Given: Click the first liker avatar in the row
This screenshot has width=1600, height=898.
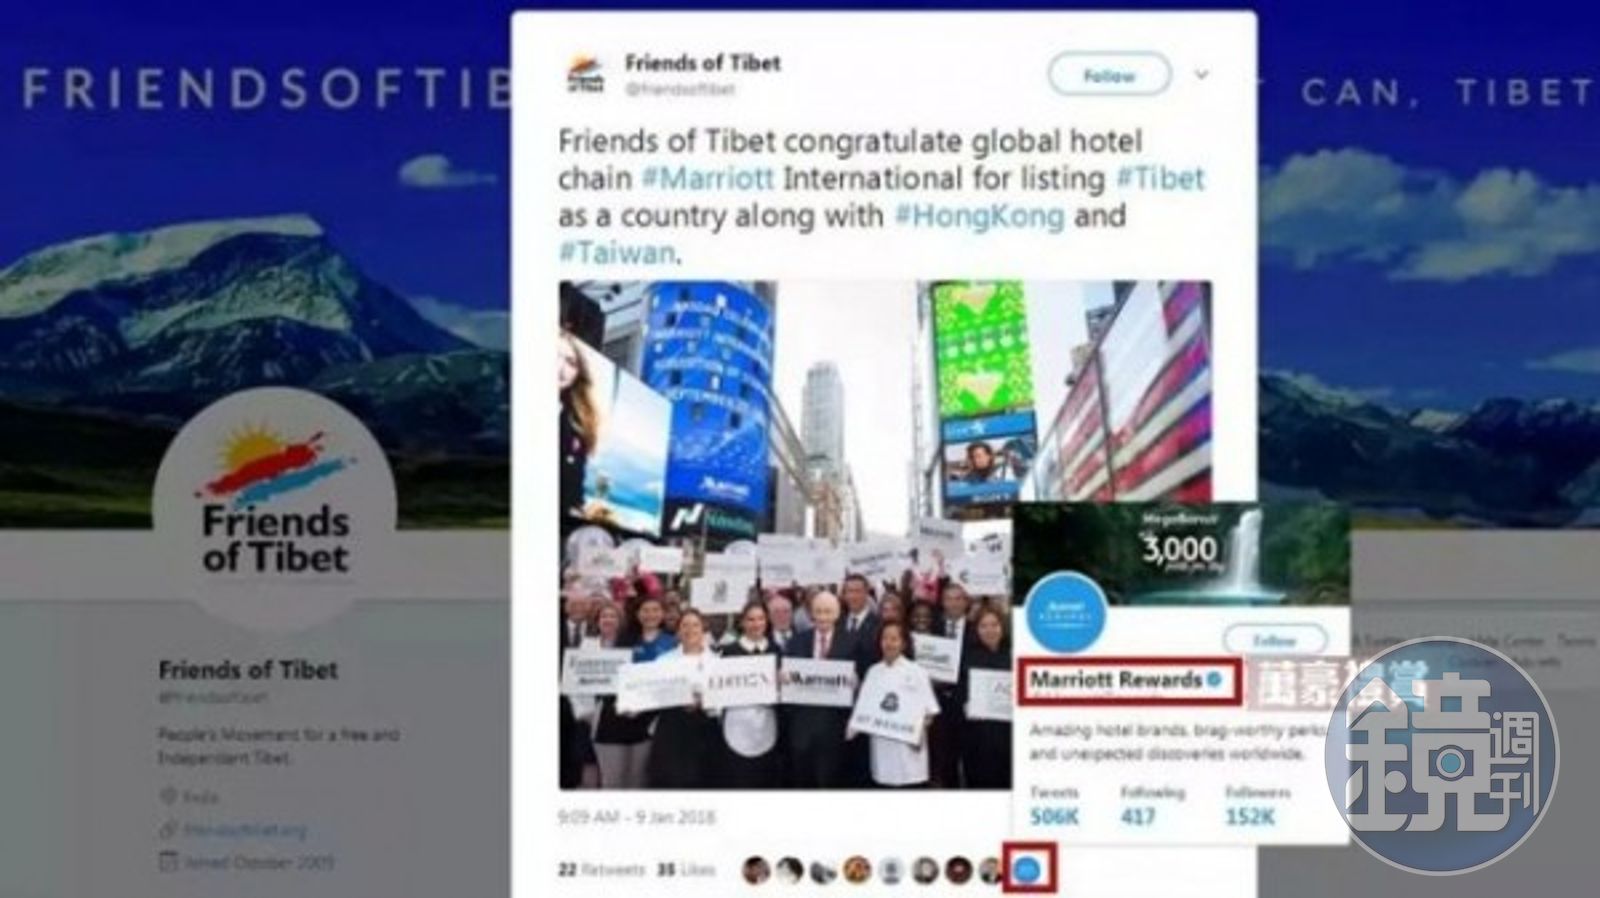Looking at the screenshot, I should (x=757, y=870).
